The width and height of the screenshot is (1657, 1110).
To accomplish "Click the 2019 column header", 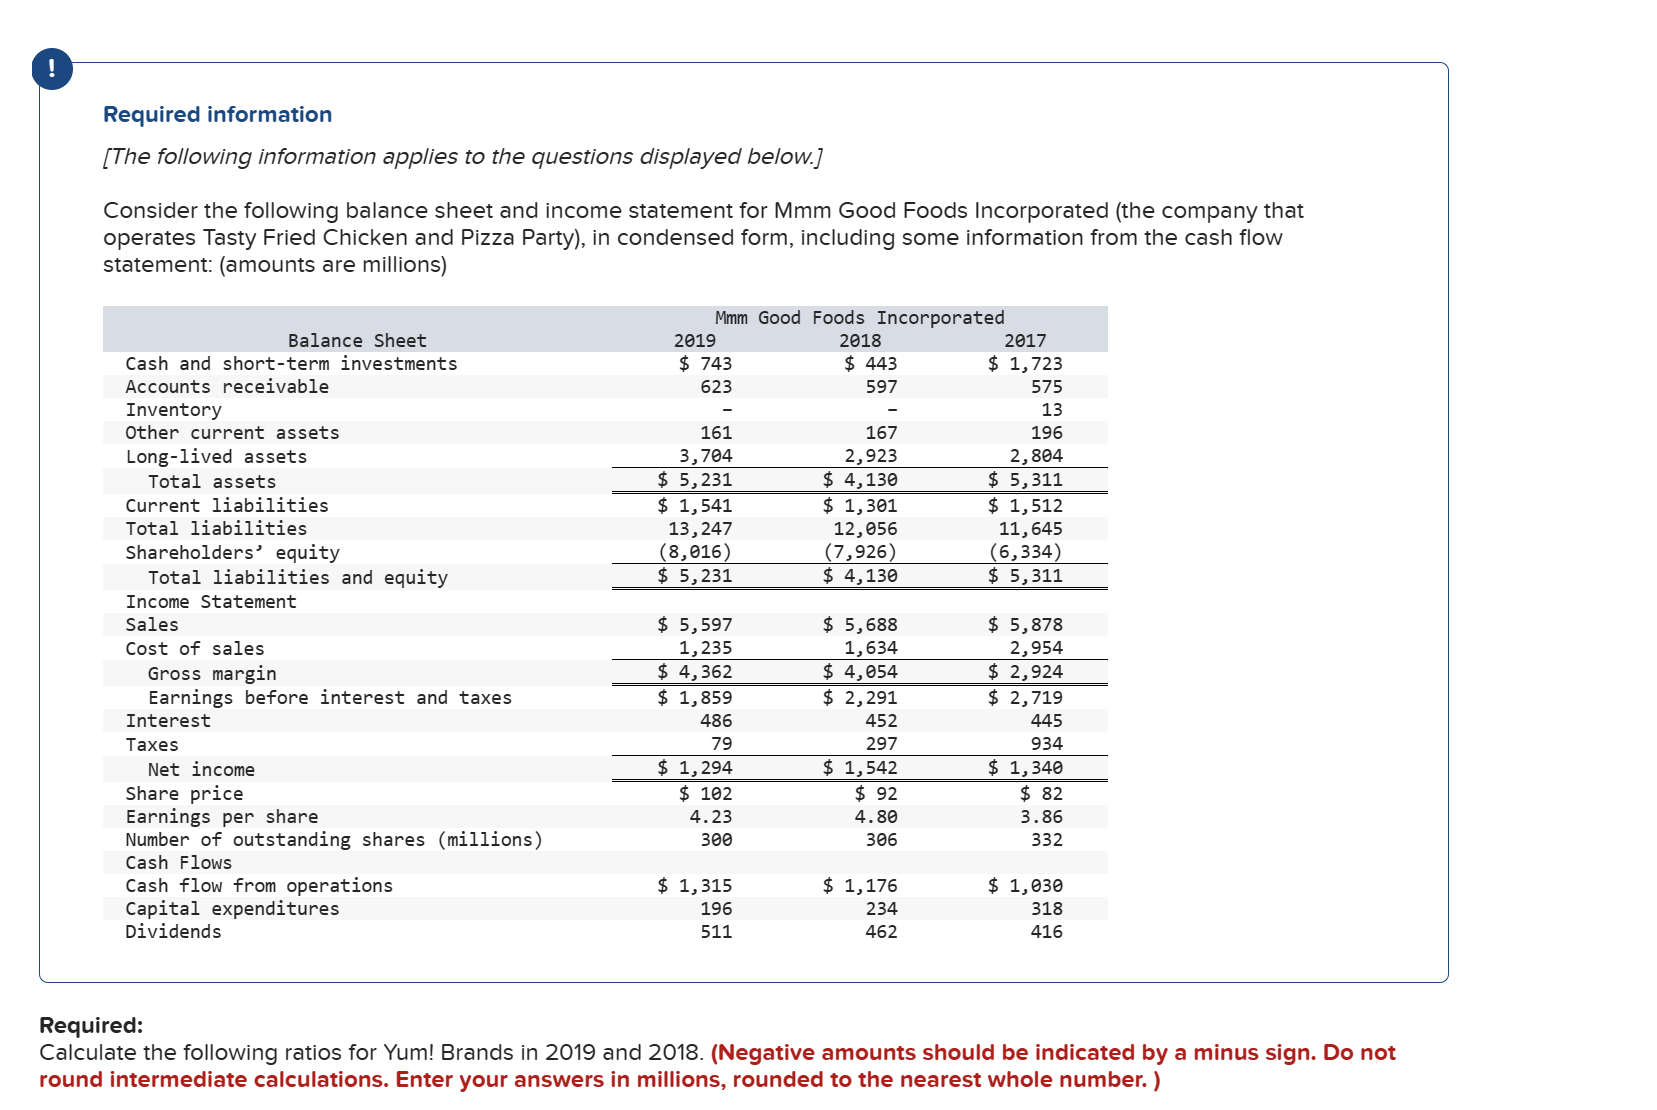I will tap(693, 340).
